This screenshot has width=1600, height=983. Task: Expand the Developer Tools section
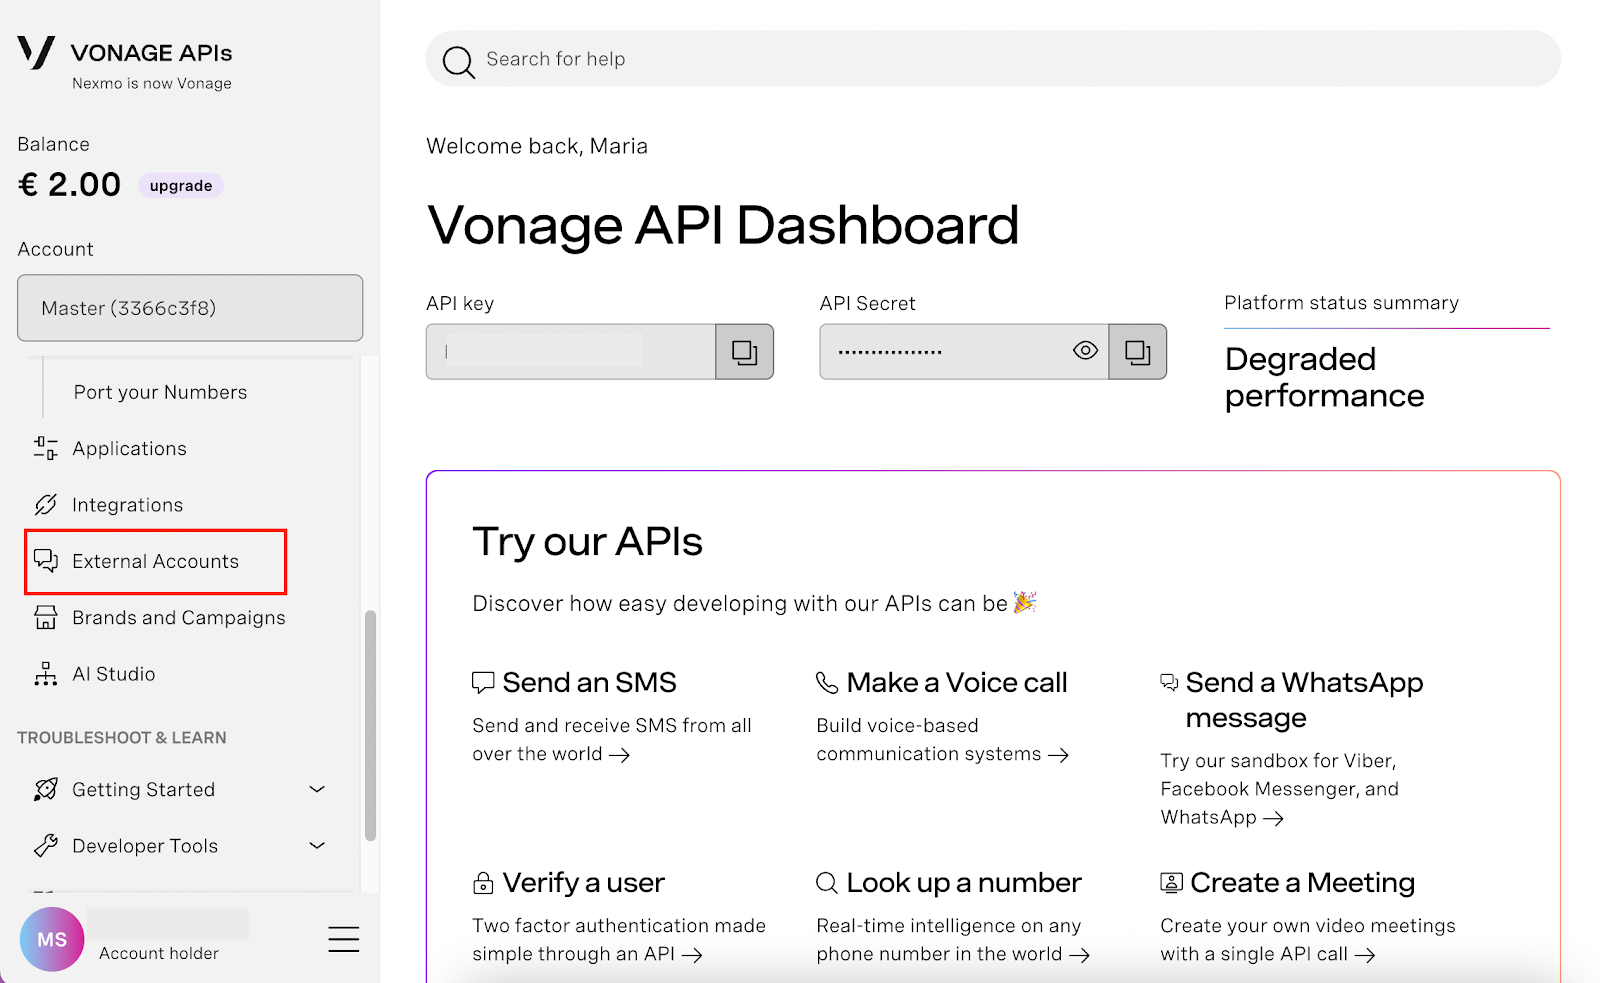[317, 846]
